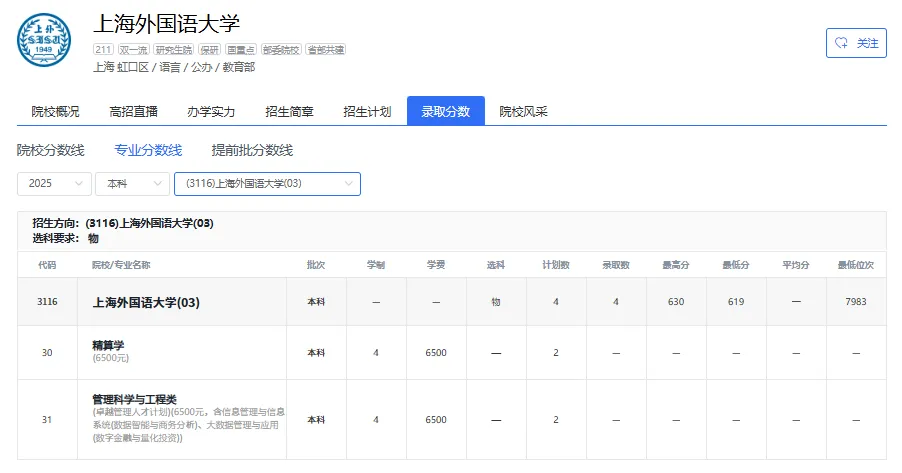Click the 最低位次 column header
902x473 pixels.
coord(855,265)
